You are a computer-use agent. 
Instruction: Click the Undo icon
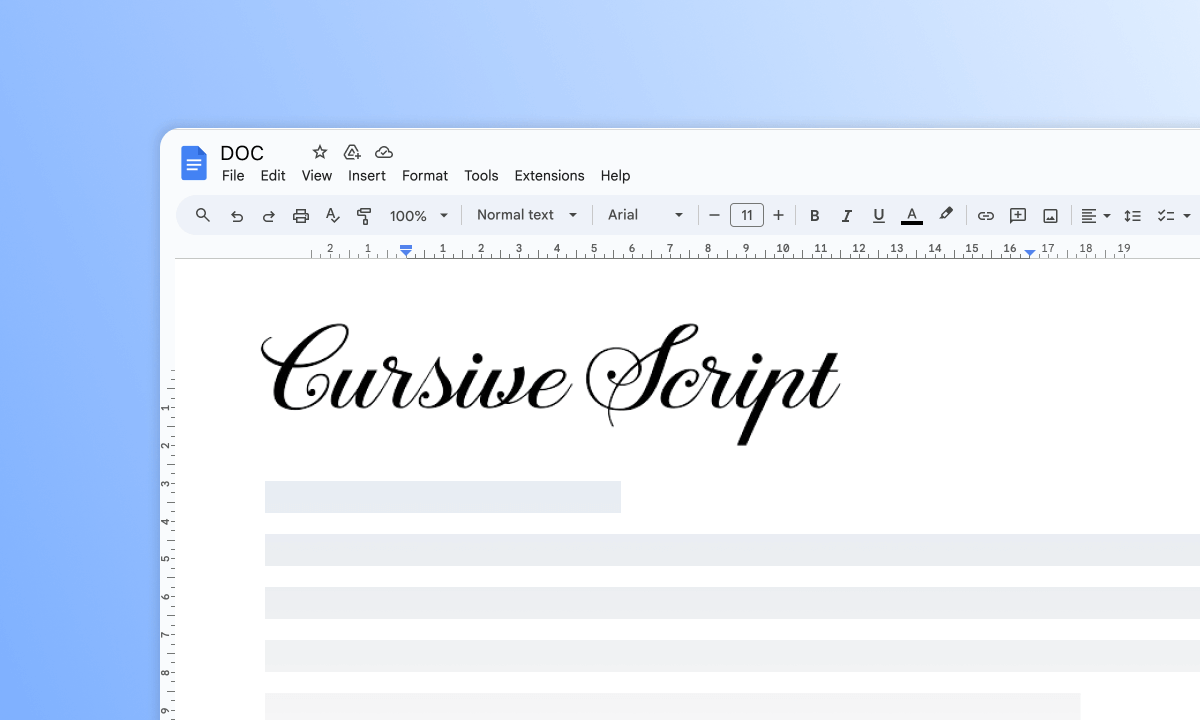[237, 215]
